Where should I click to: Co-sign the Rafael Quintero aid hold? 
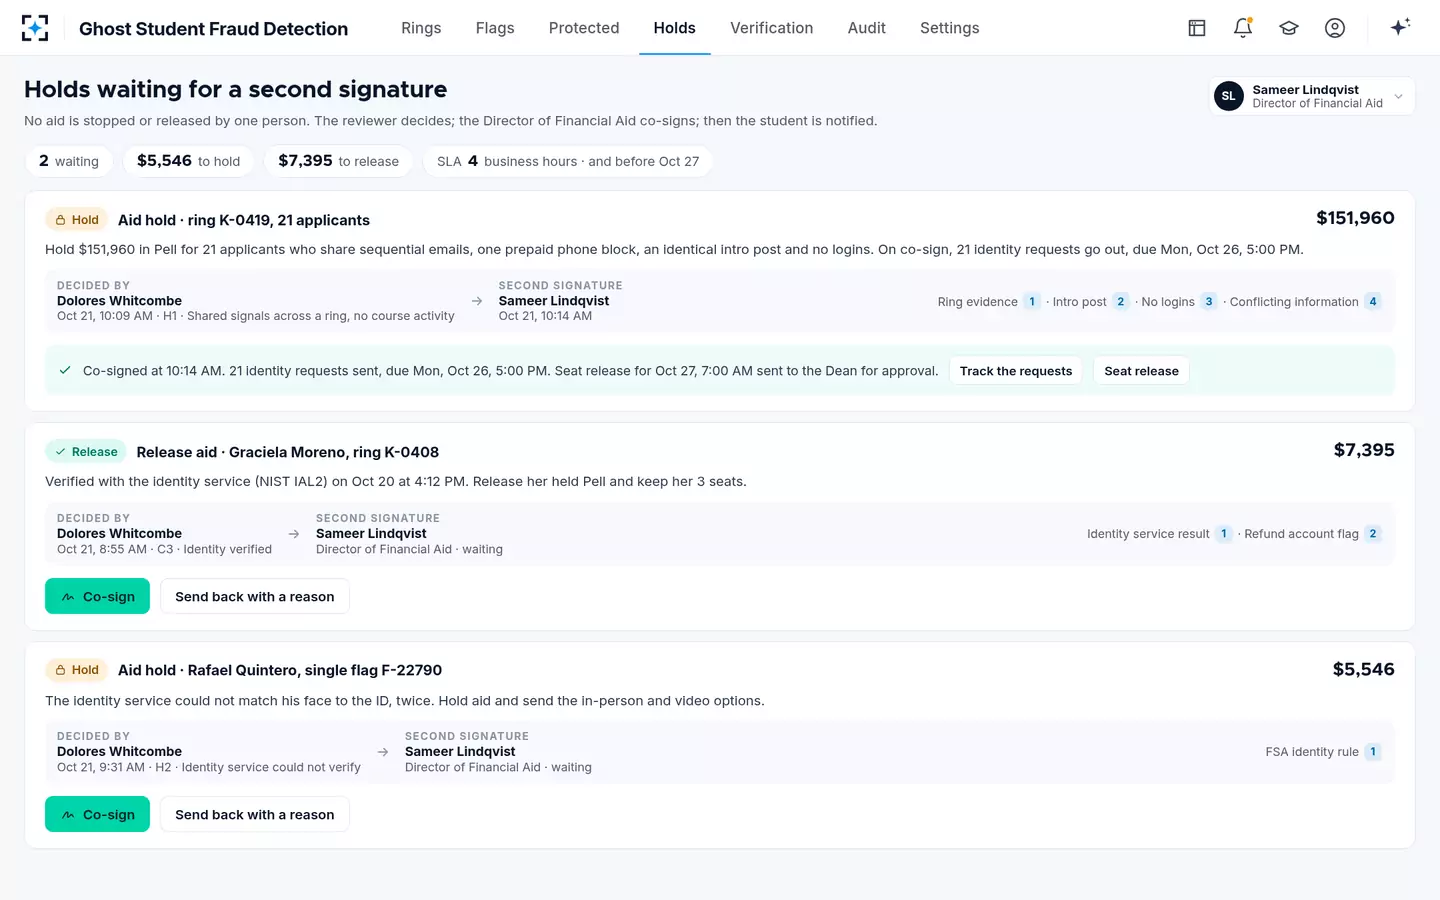97,814
